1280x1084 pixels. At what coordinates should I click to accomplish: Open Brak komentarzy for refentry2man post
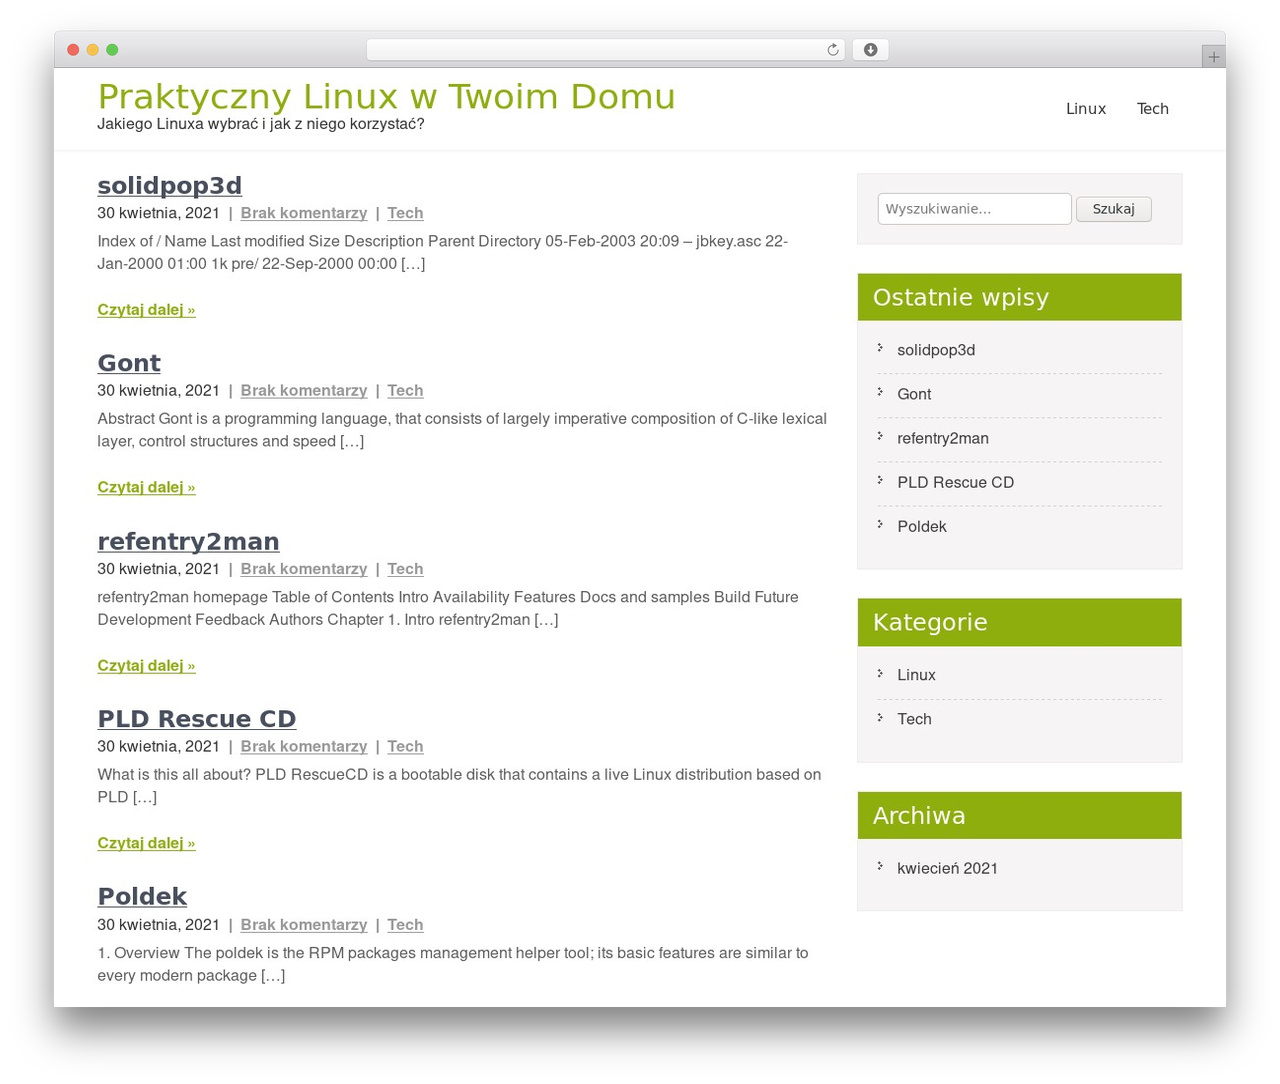pyautogui.click(x=304, y=569)
